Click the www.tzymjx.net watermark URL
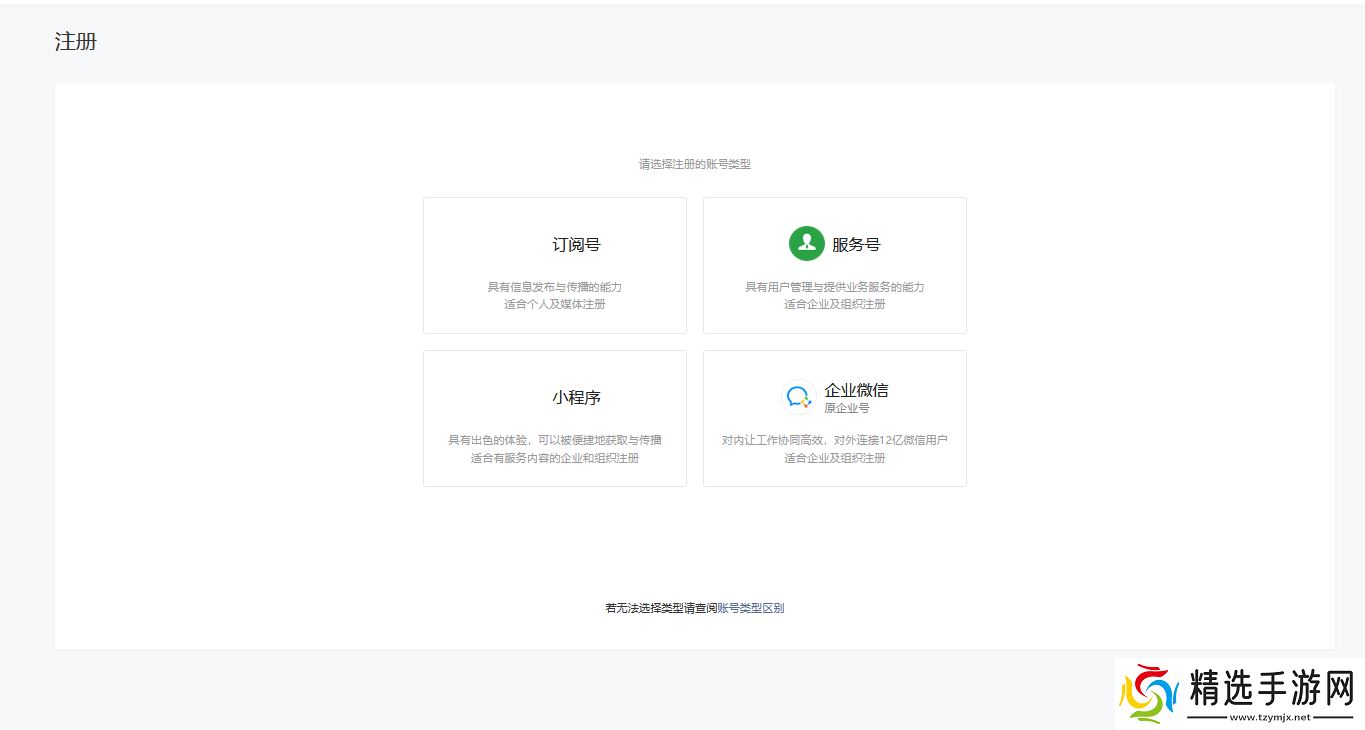The height and width of the screenshot is (730, 1365). (1270, 717)
